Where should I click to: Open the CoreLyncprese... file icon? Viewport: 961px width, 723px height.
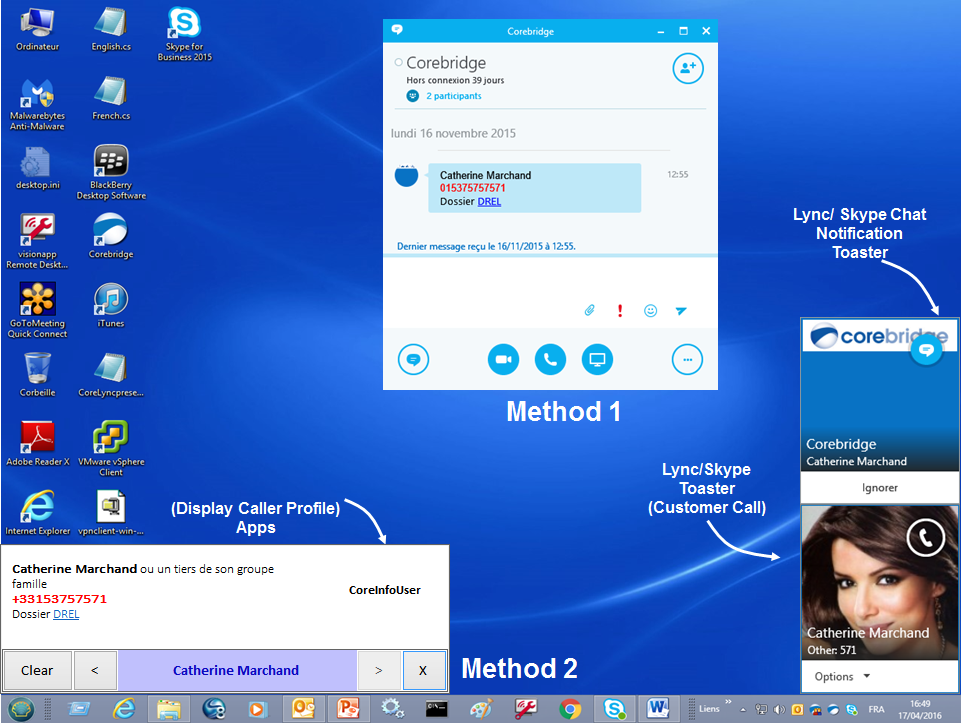[111, 374]
